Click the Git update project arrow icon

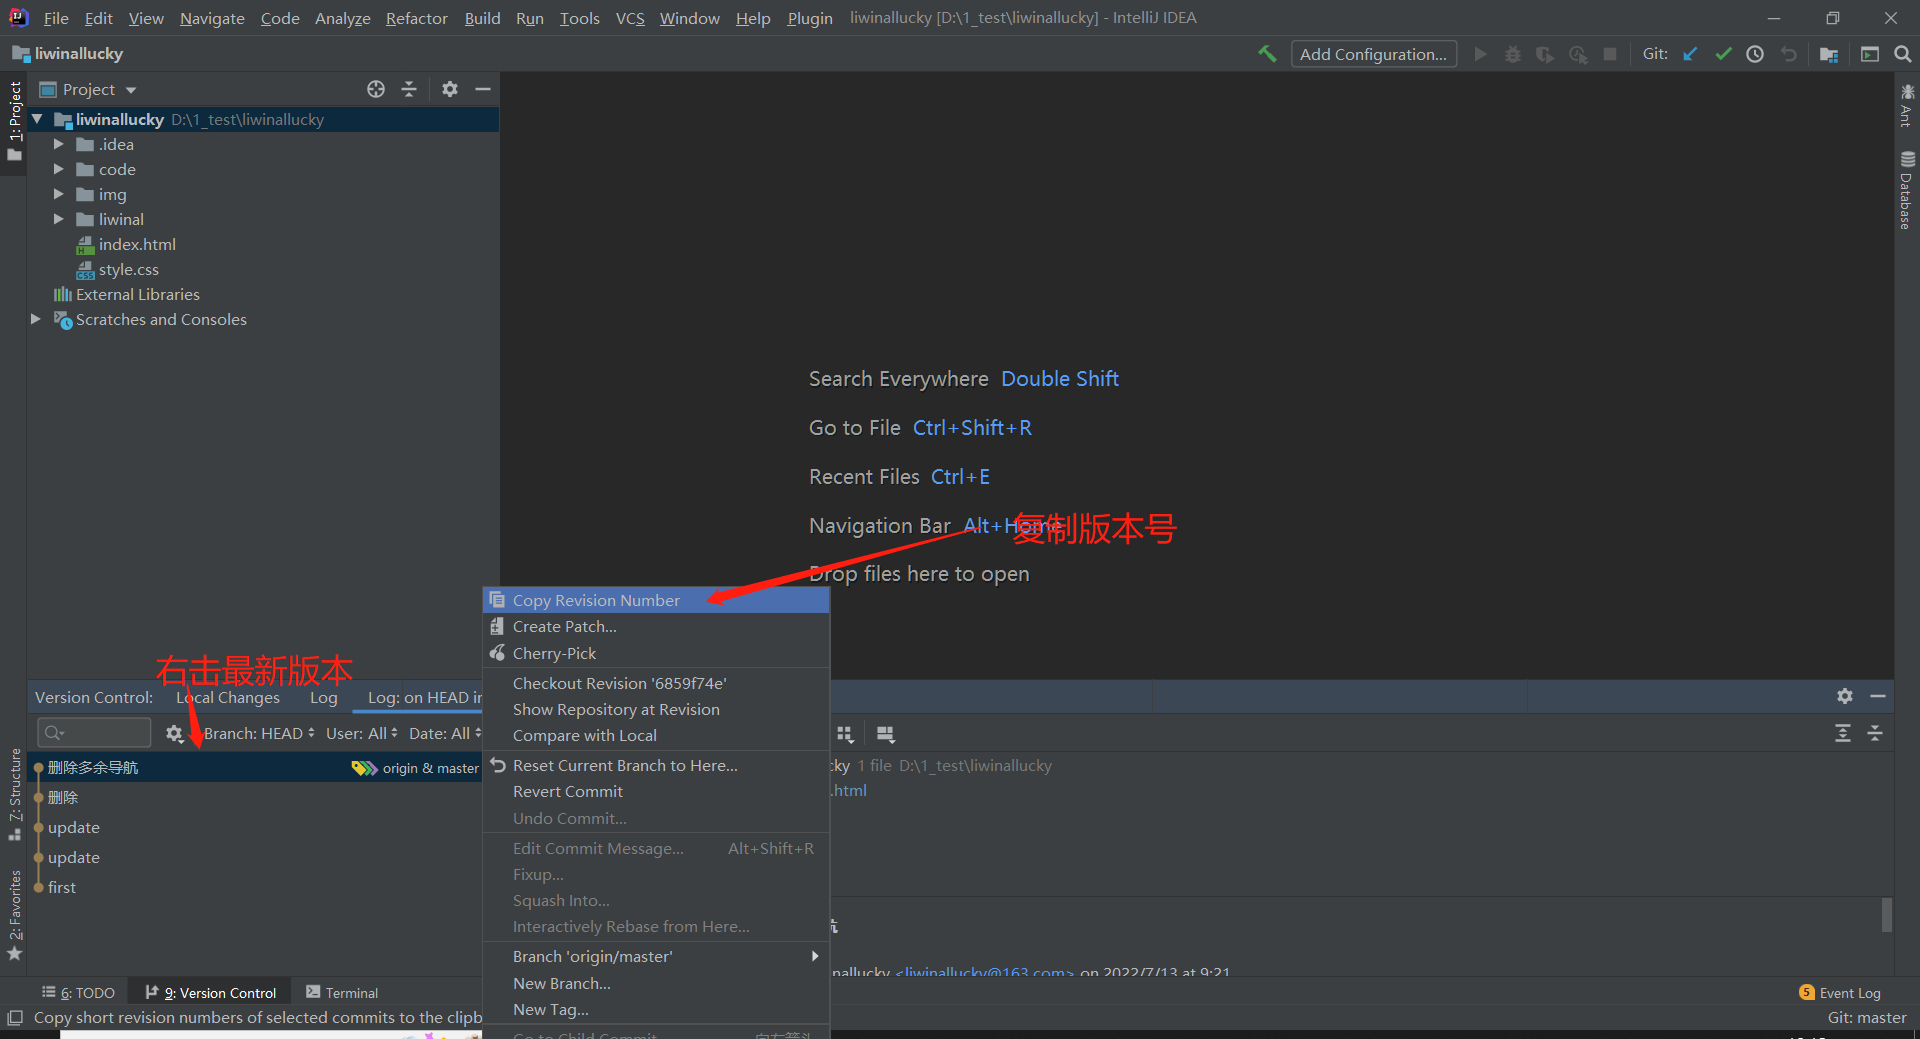pyautogui.click(x=1690, y=54)
